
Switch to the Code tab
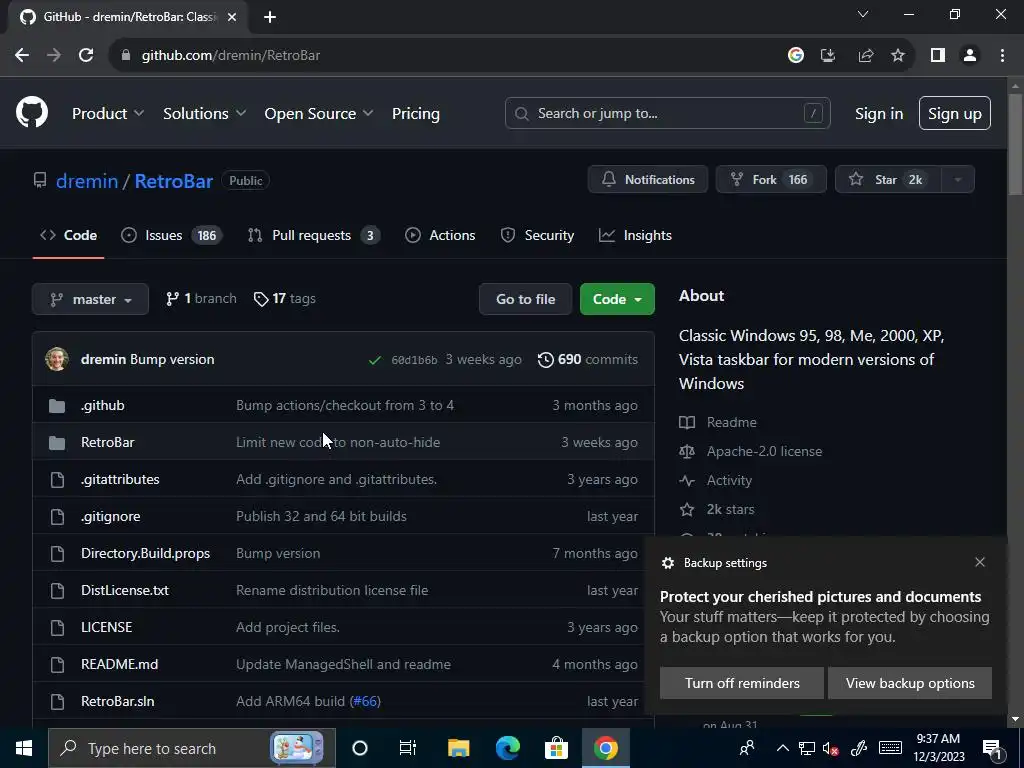(69, 235)
